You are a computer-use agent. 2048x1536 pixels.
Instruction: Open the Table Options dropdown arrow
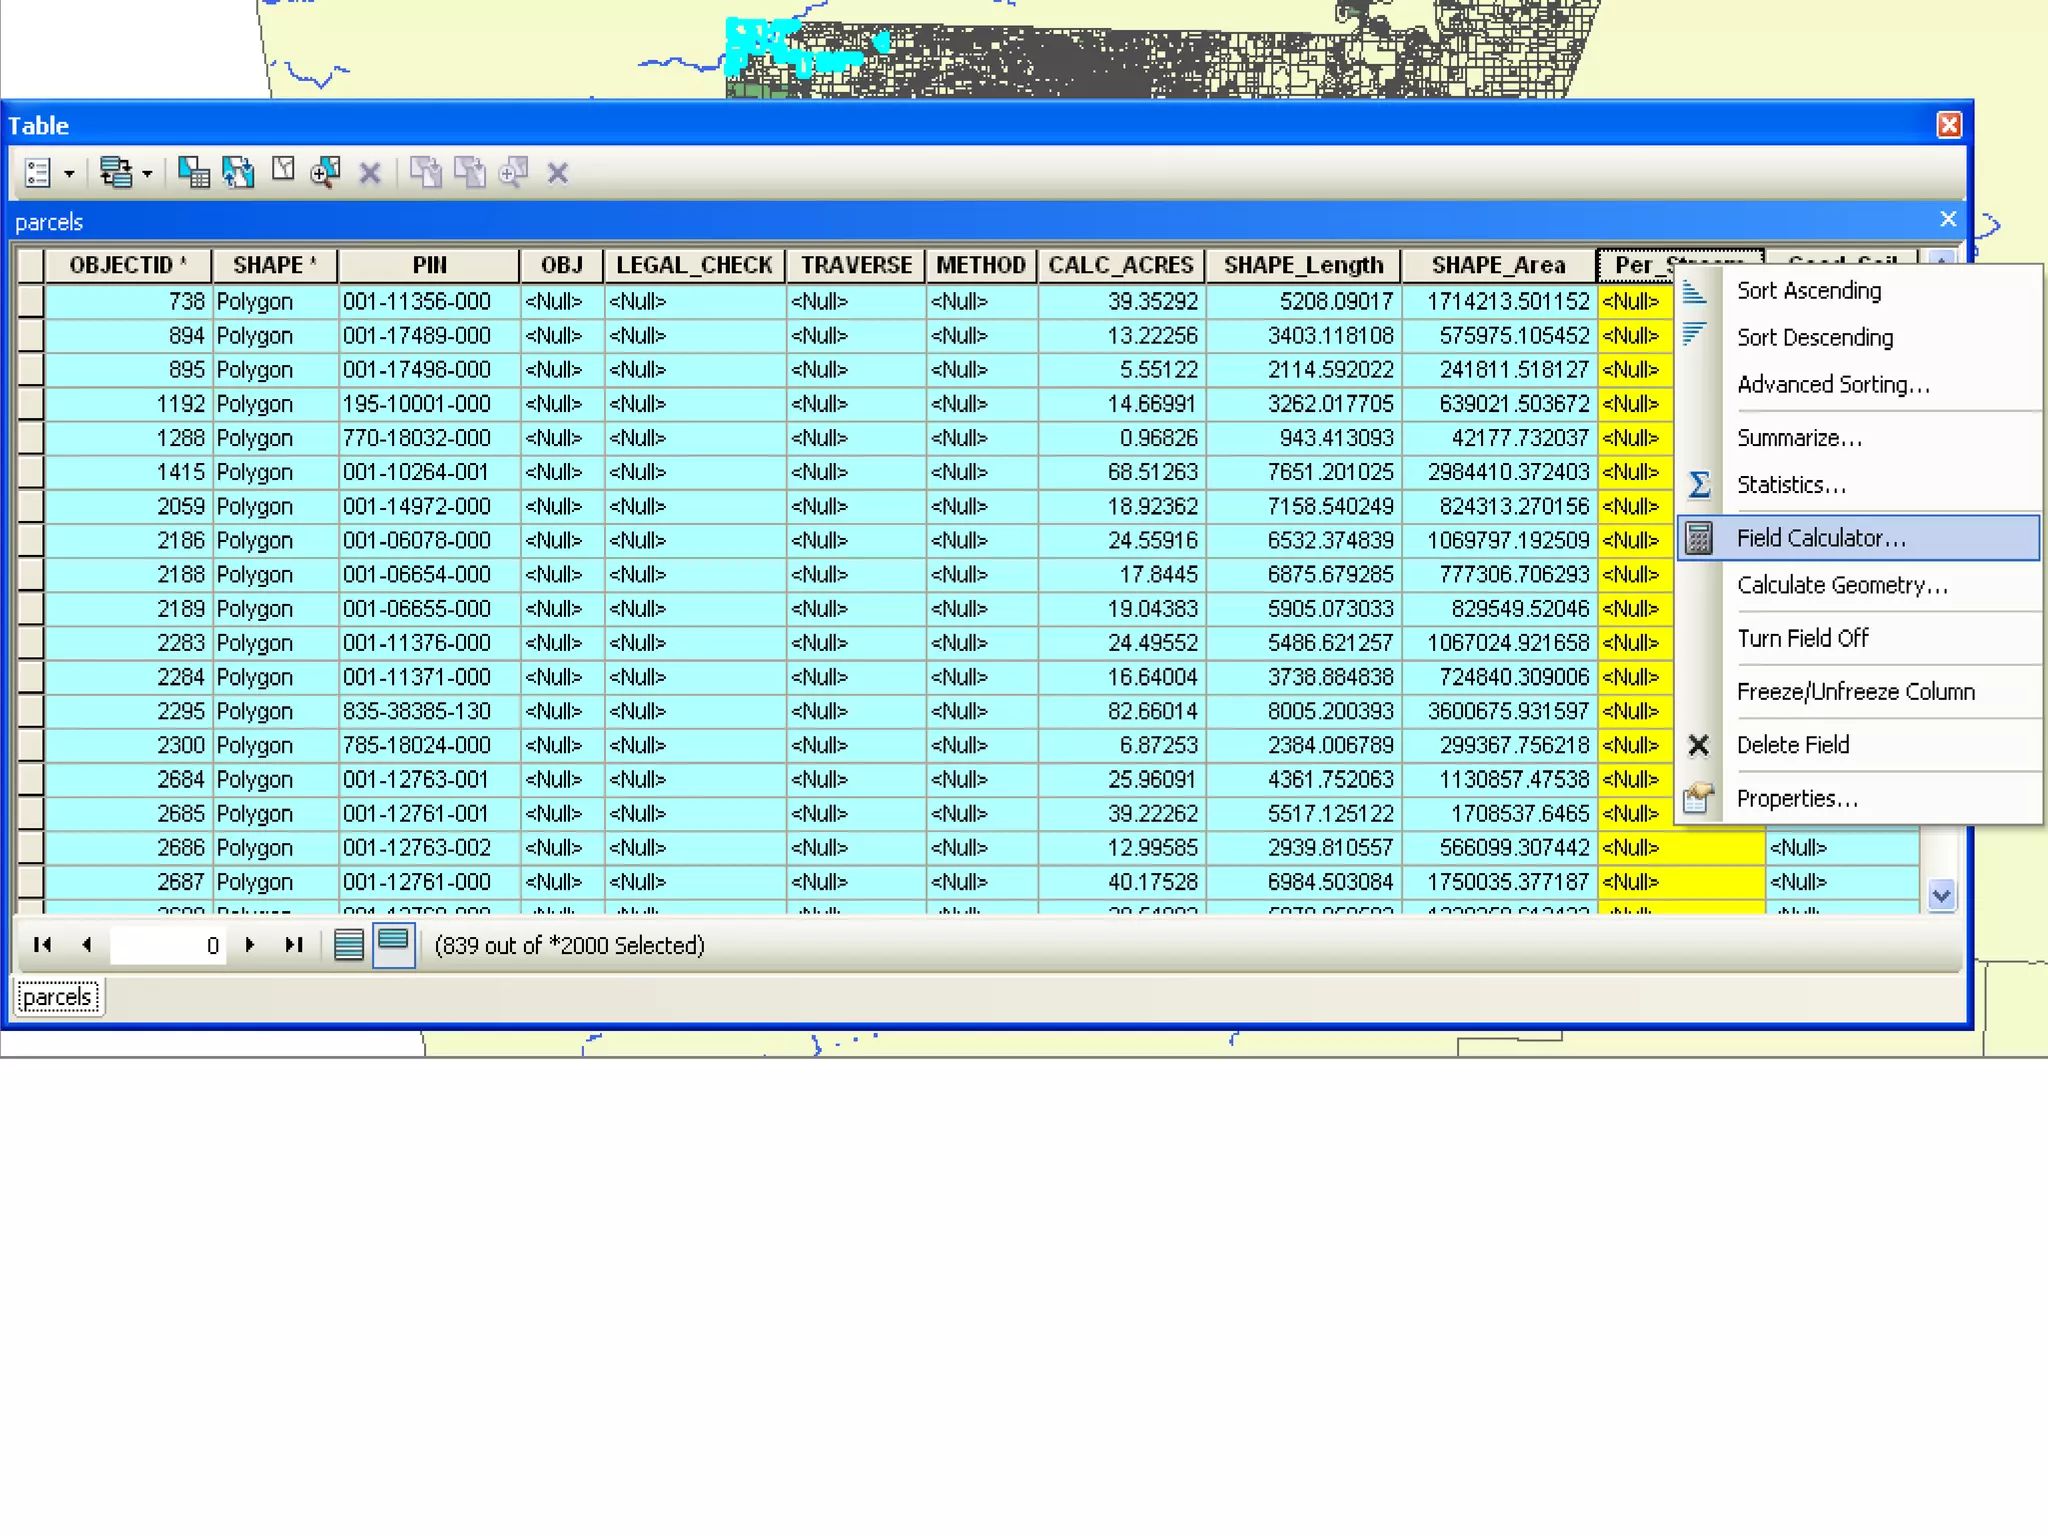click(69, 174)
